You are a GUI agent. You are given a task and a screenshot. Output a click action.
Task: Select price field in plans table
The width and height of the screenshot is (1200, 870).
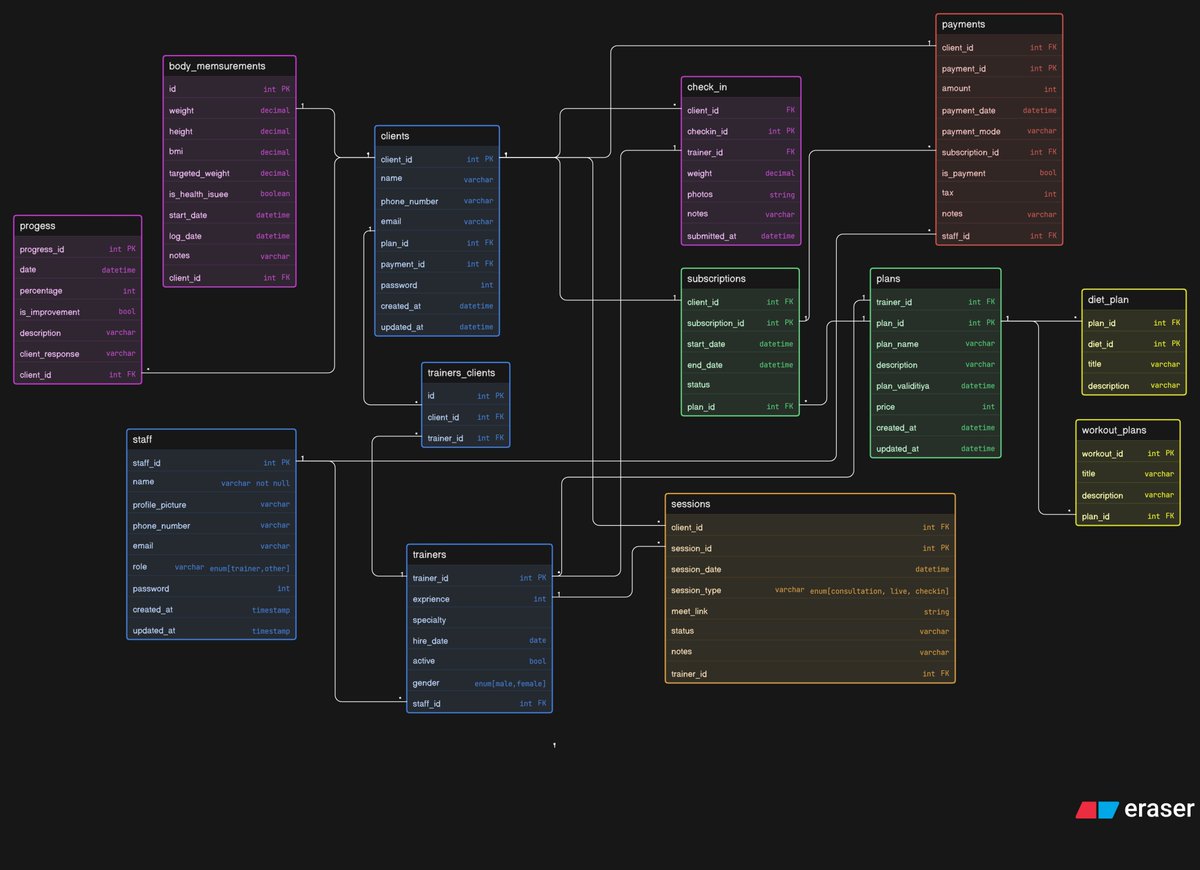coord(935,407)
